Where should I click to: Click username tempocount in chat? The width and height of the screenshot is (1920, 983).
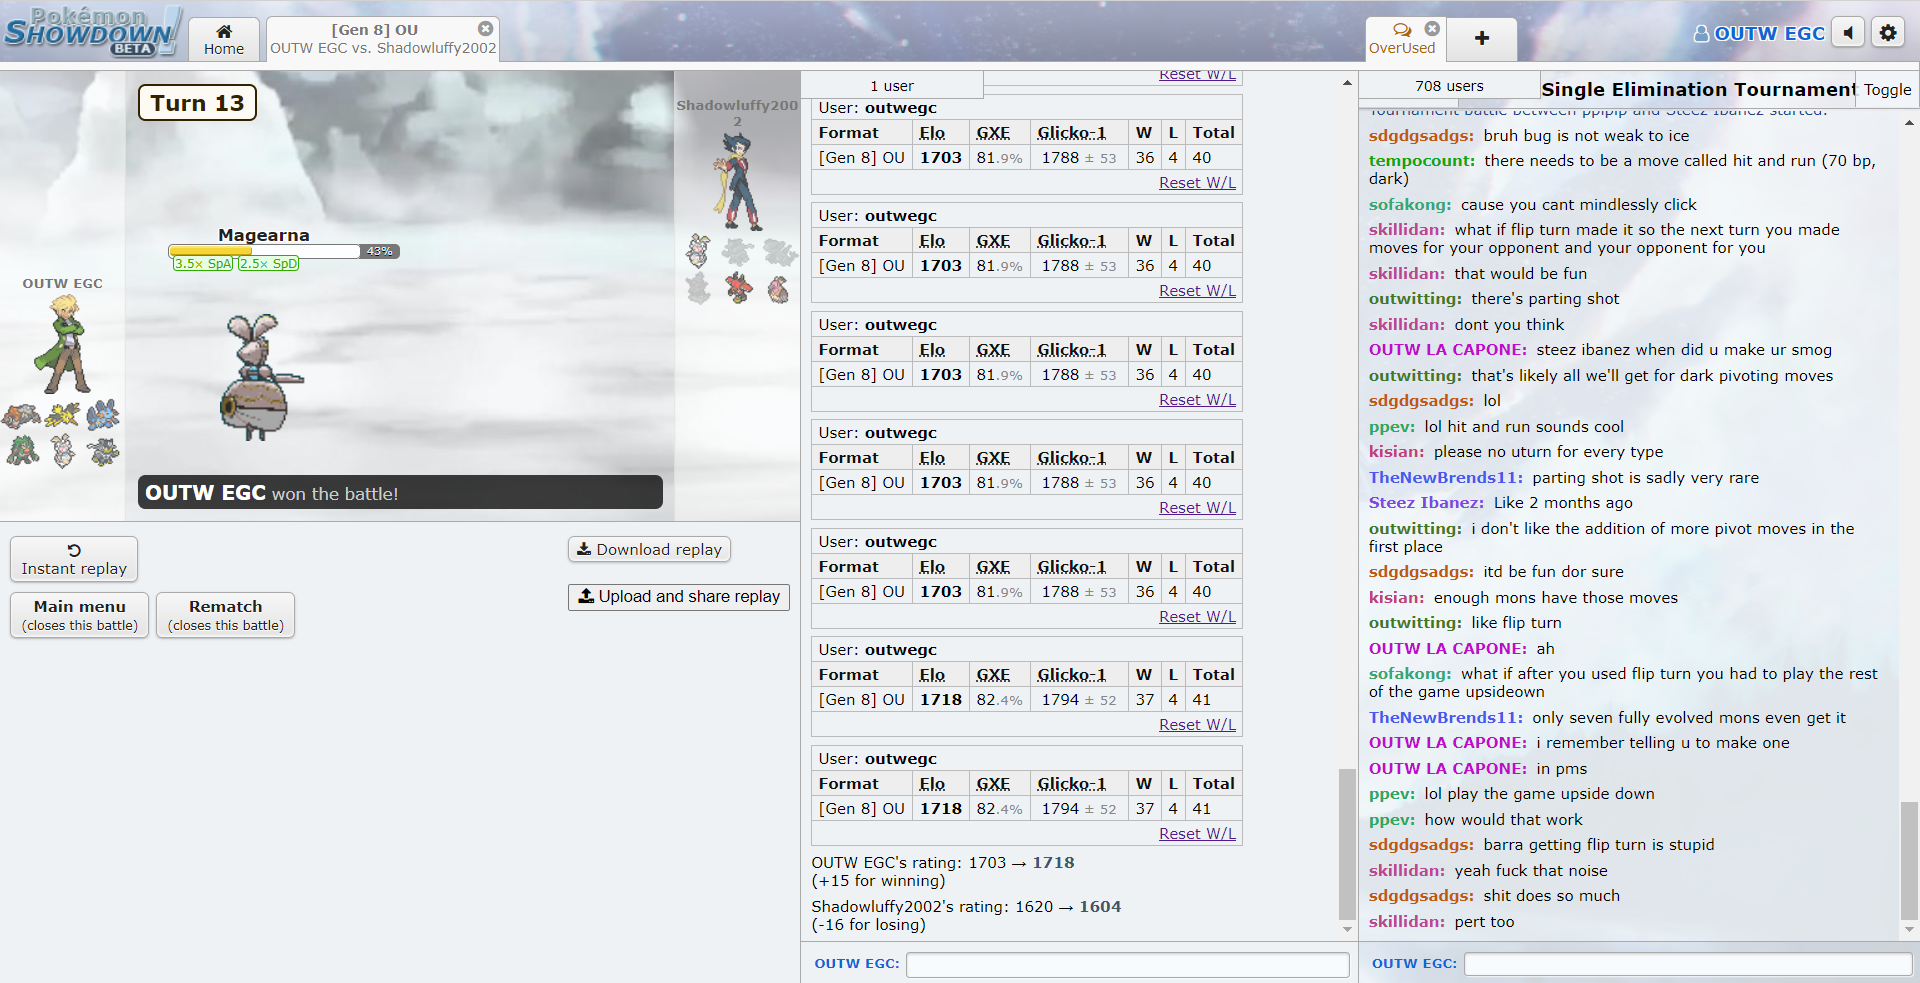pos(1421,161)
